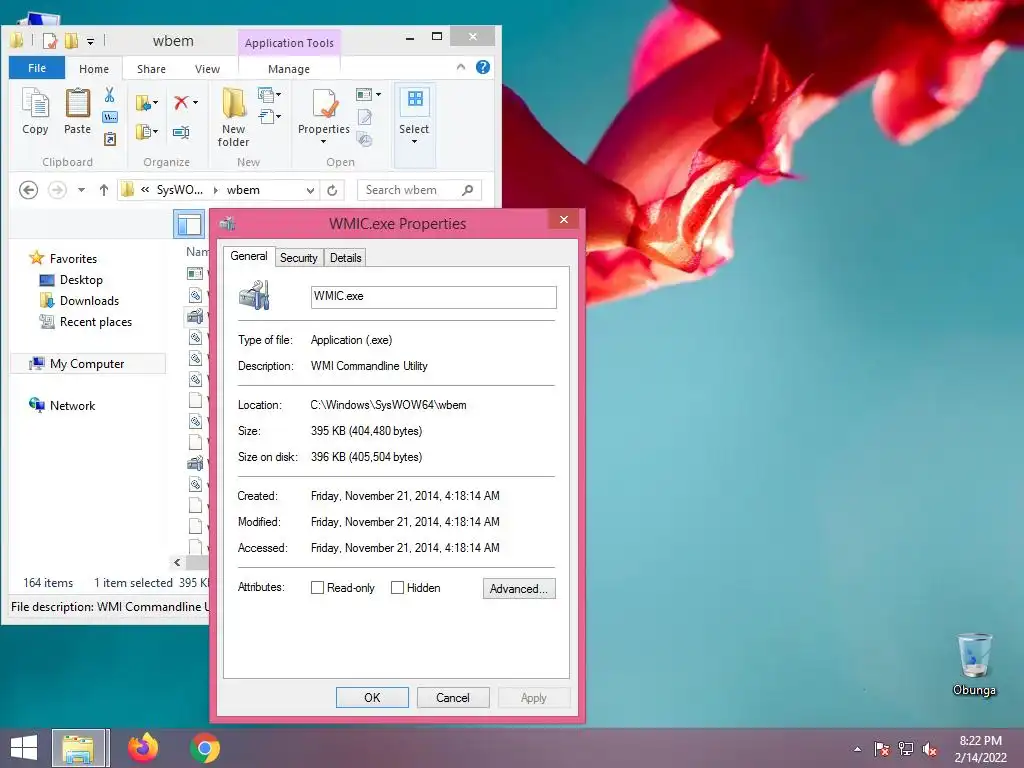Toggle the Hidden checkbox

coord(397,588)
